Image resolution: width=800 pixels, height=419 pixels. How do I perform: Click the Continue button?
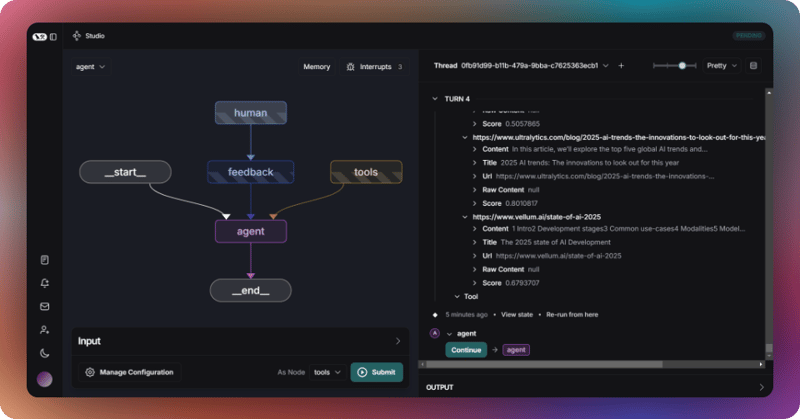click(x=466, y=350)
